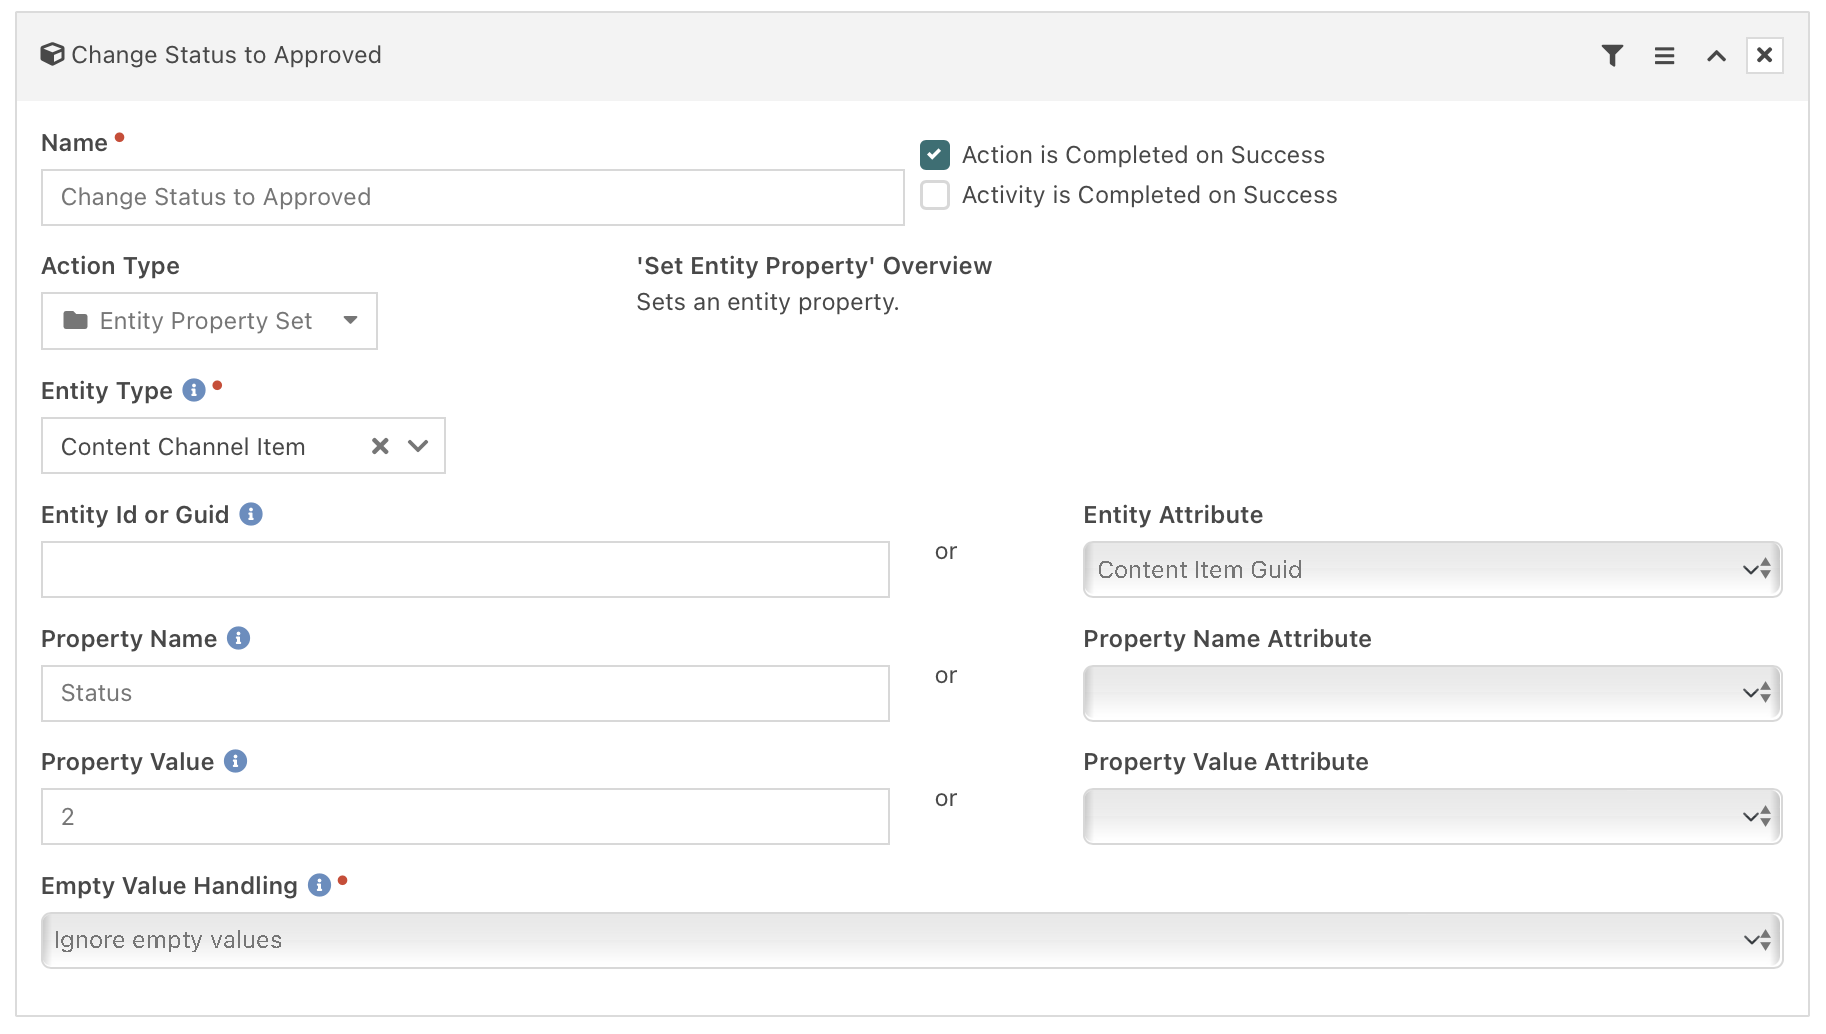The image size is (1826, 1034).
Task: Click the info icon next to Property Value
Action: coord(235,761)
